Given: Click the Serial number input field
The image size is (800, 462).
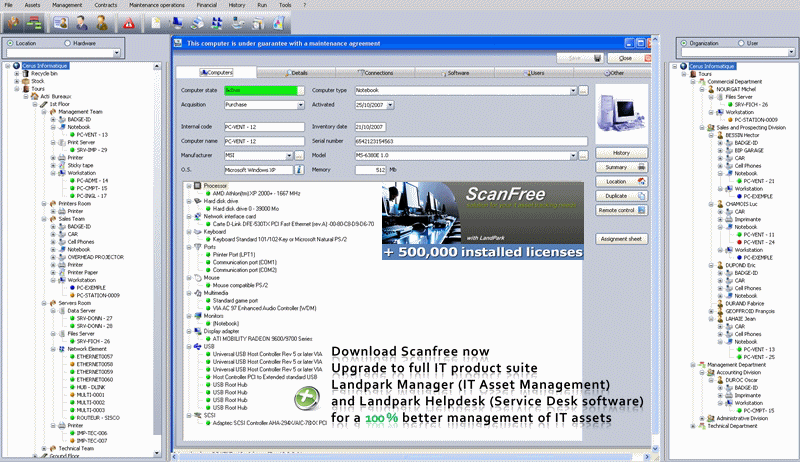Looking at the screenshot, I should 471,141.
